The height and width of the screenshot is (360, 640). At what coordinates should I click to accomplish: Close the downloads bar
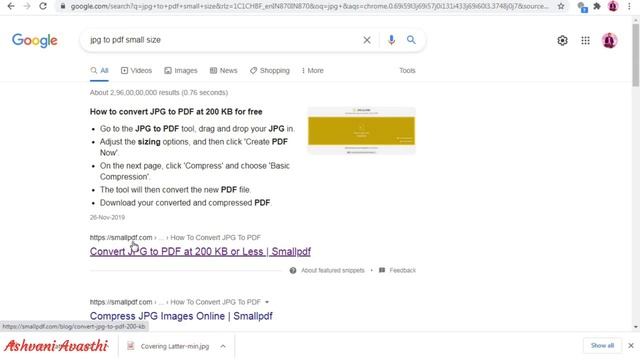(631, 346)
